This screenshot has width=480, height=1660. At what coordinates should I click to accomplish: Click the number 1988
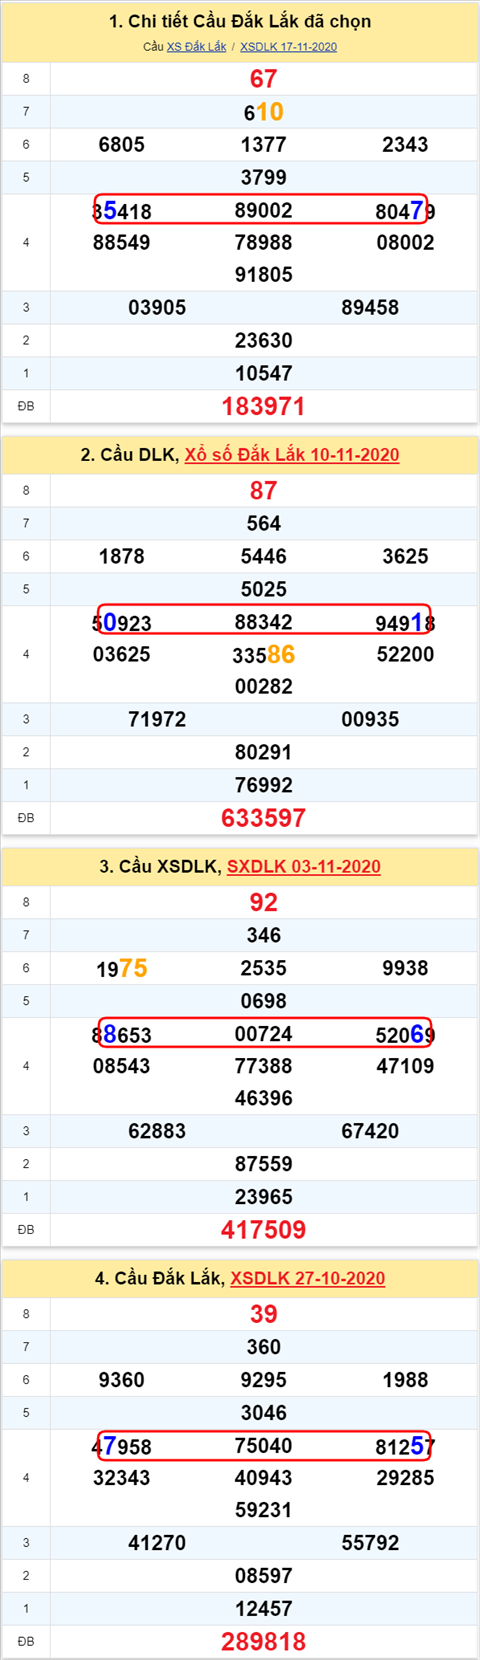[405, 1381]
